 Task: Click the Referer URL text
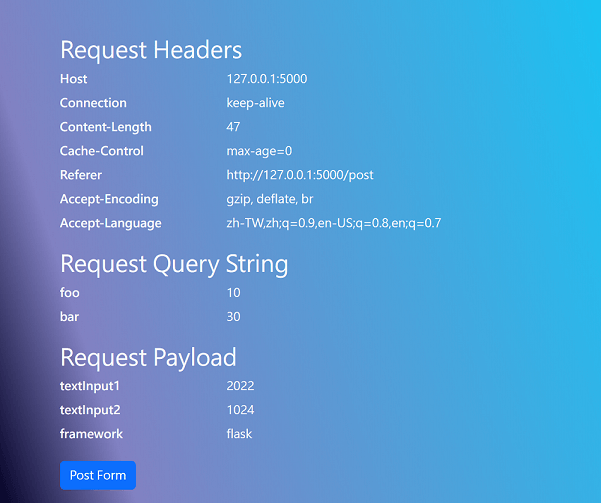point(299,175)
